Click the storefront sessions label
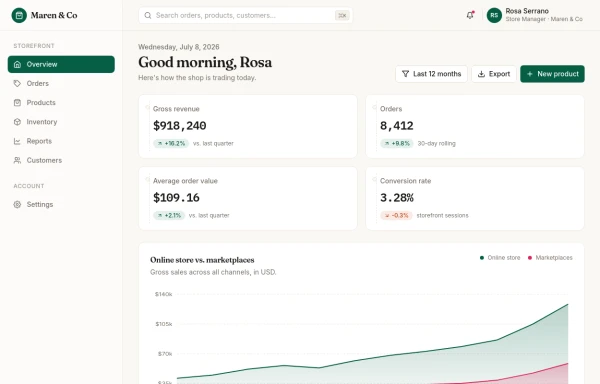 [x=442, y=215]
